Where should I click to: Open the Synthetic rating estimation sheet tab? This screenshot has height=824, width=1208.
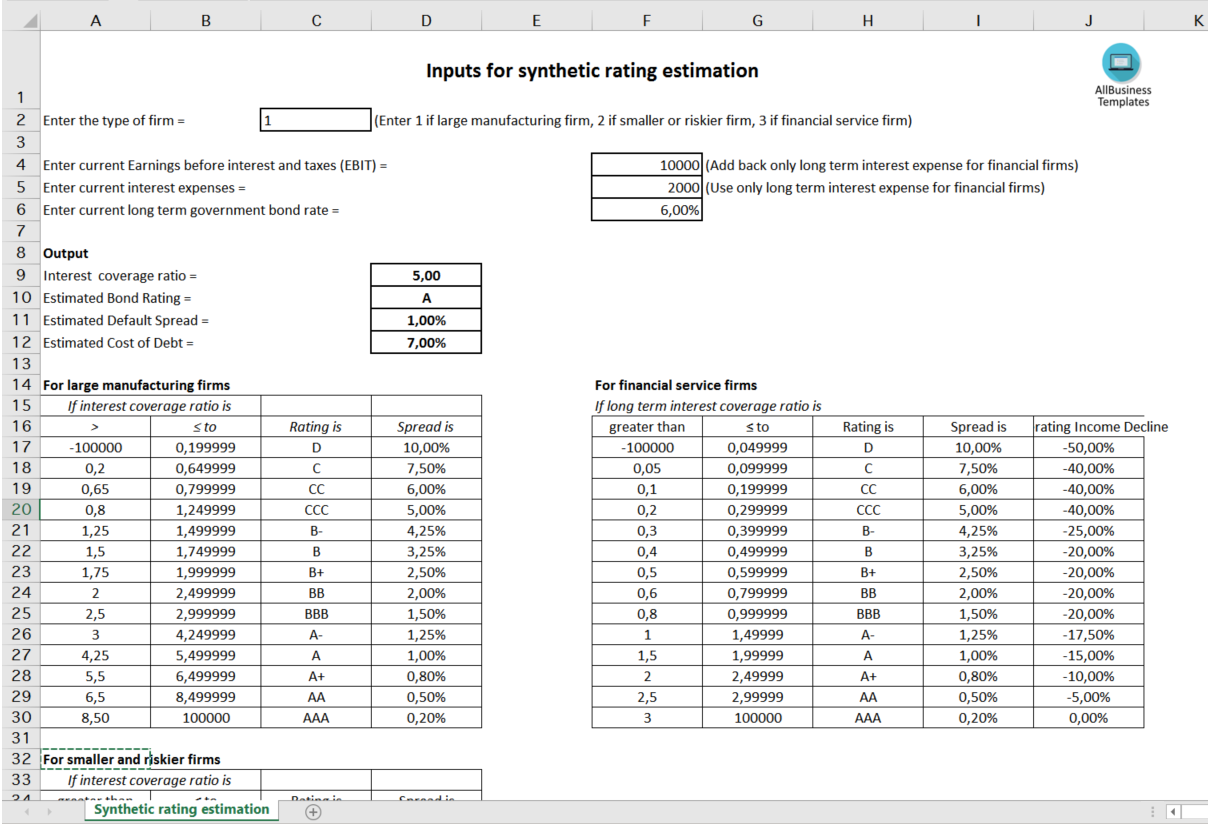coord(181,809)
